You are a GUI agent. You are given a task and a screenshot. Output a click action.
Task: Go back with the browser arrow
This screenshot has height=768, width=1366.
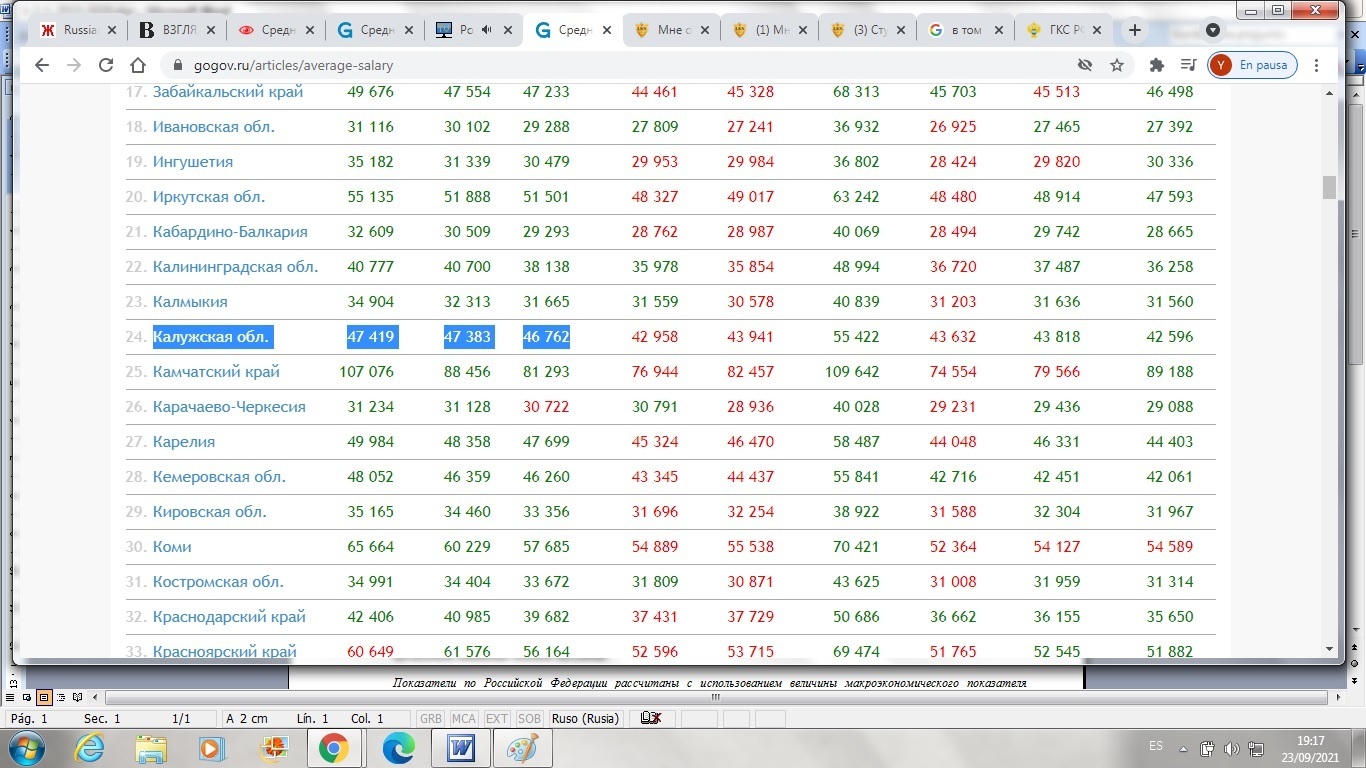[x=41, y=66]
